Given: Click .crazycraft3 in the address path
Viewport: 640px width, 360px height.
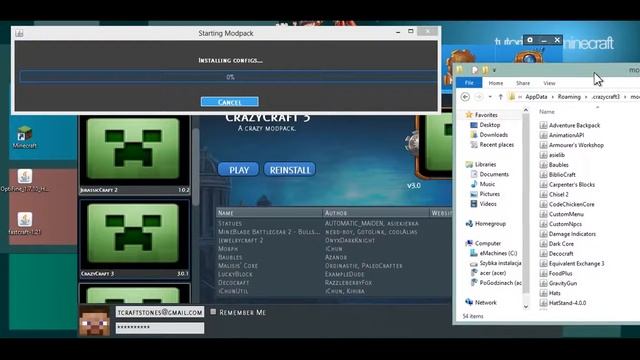Looking at the screenshot, I should pos(606,97).
